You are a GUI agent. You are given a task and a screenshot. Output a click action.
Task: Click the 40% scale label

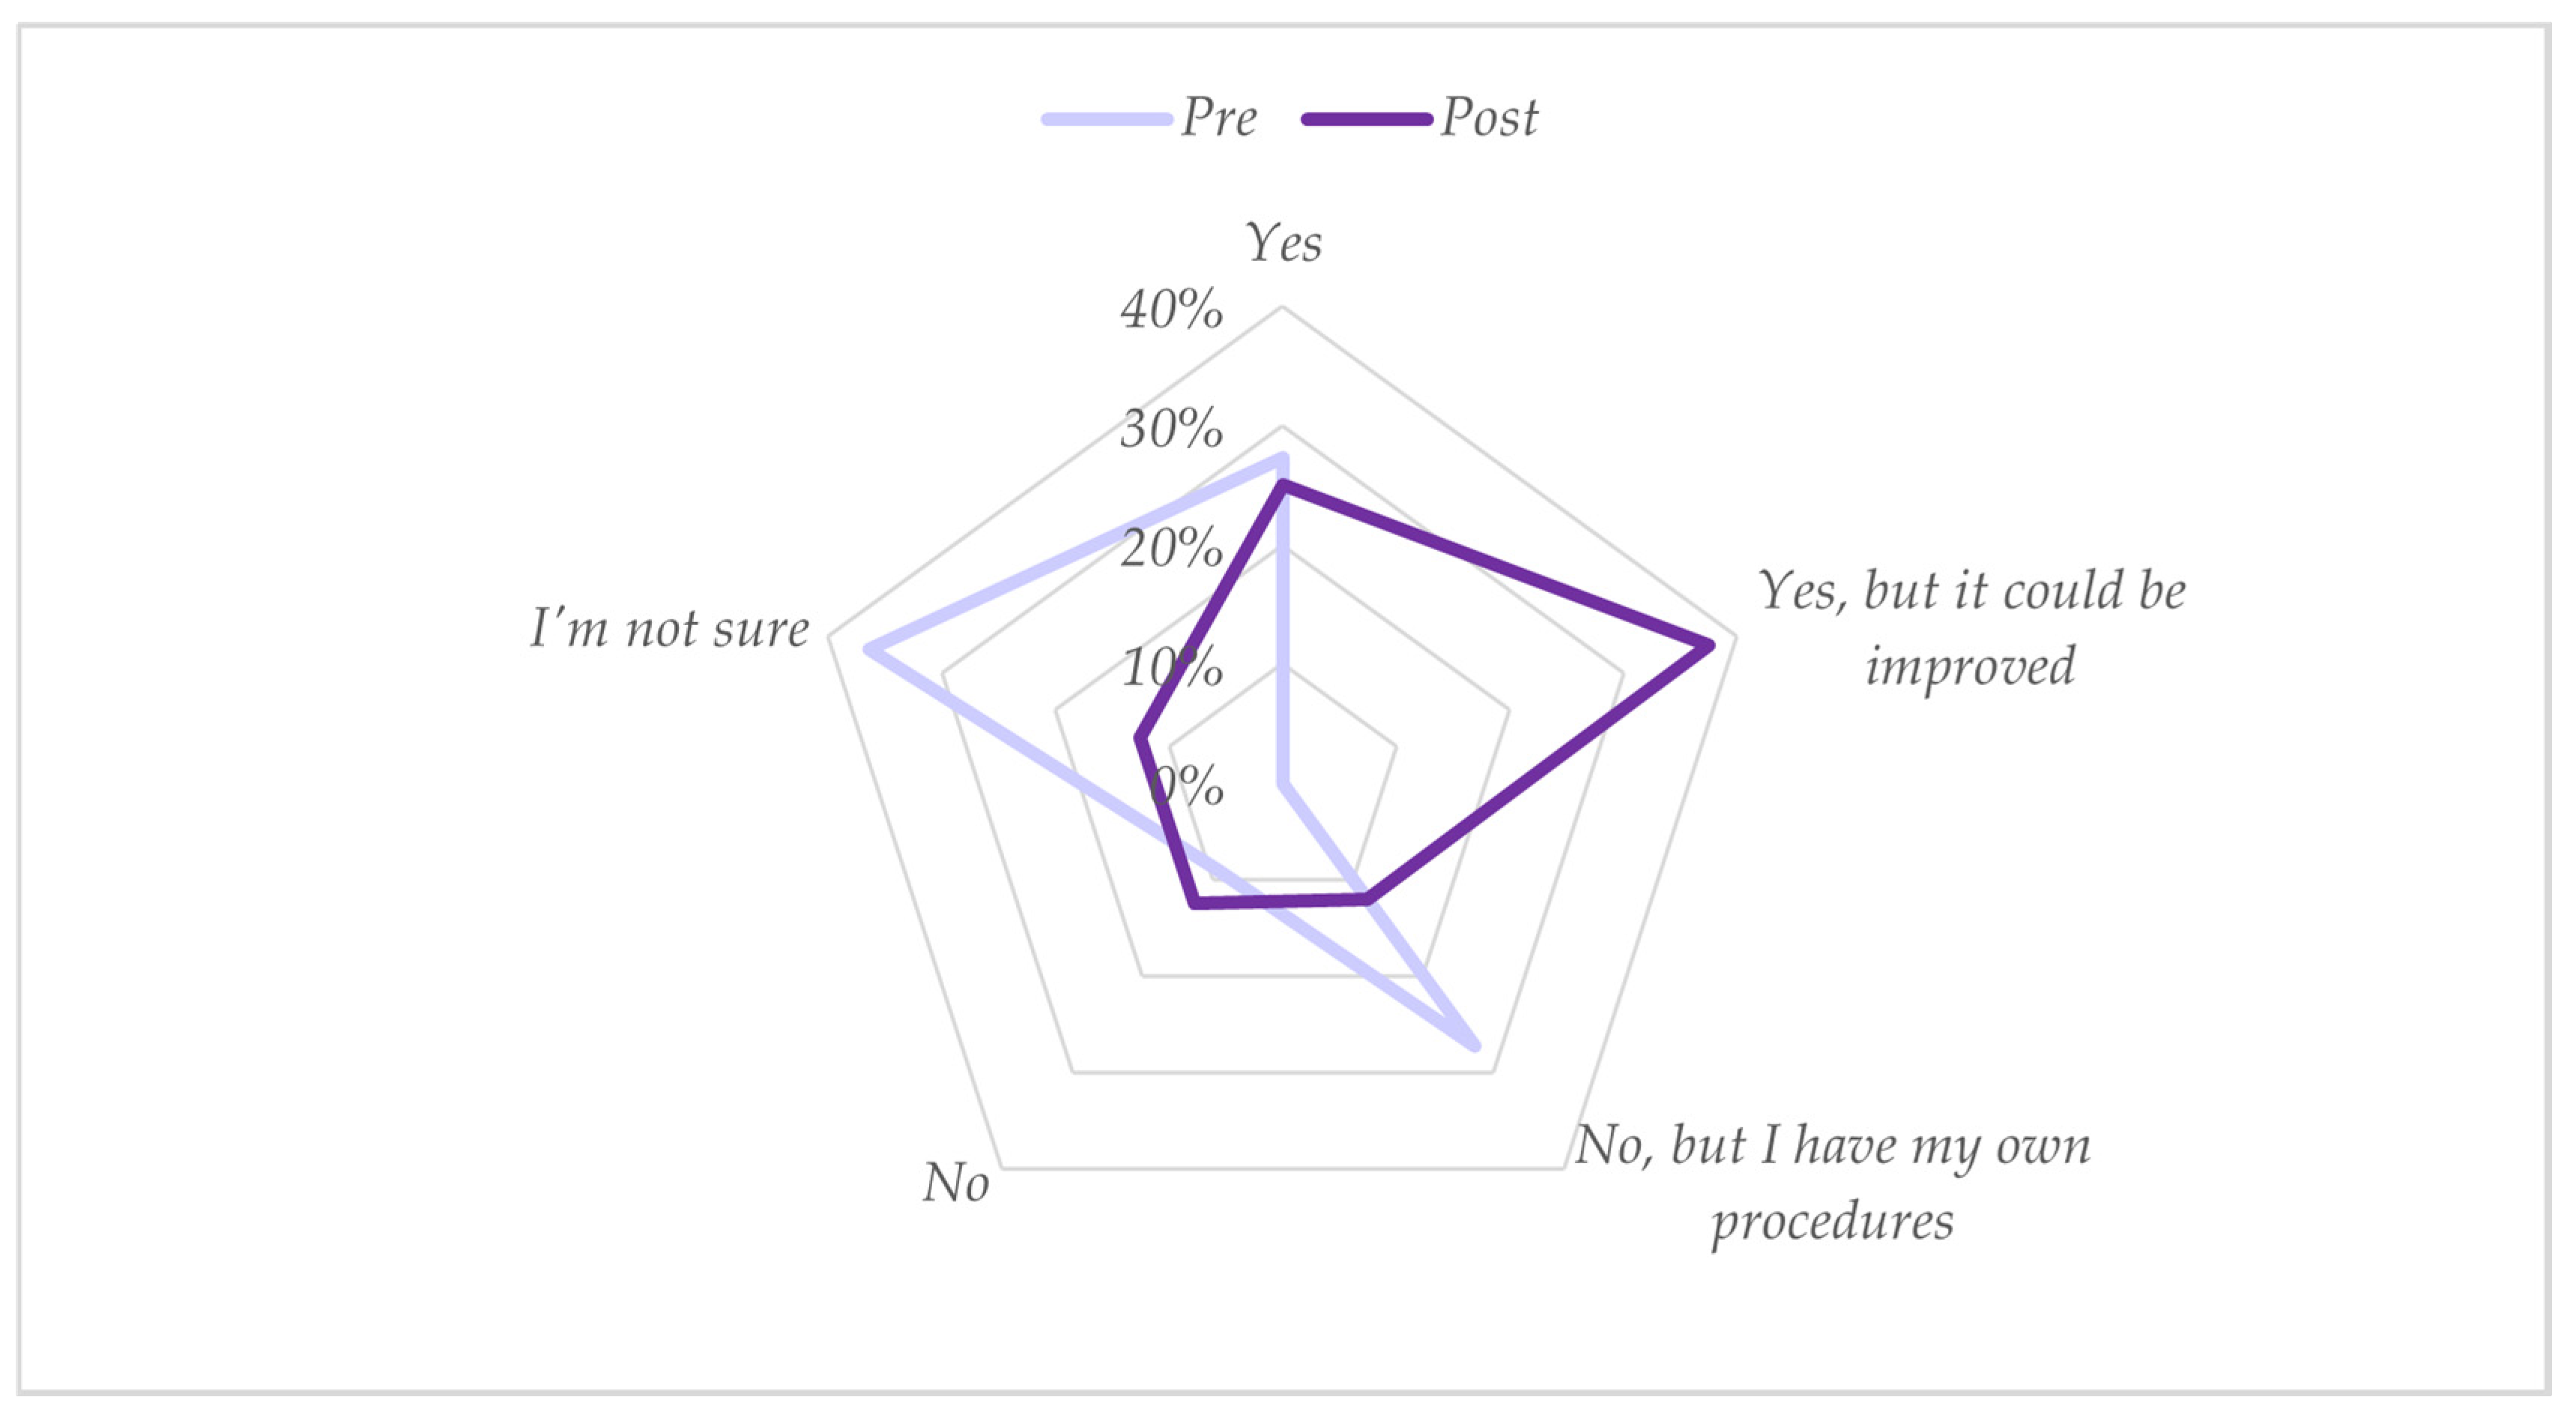coord(1171,309)
